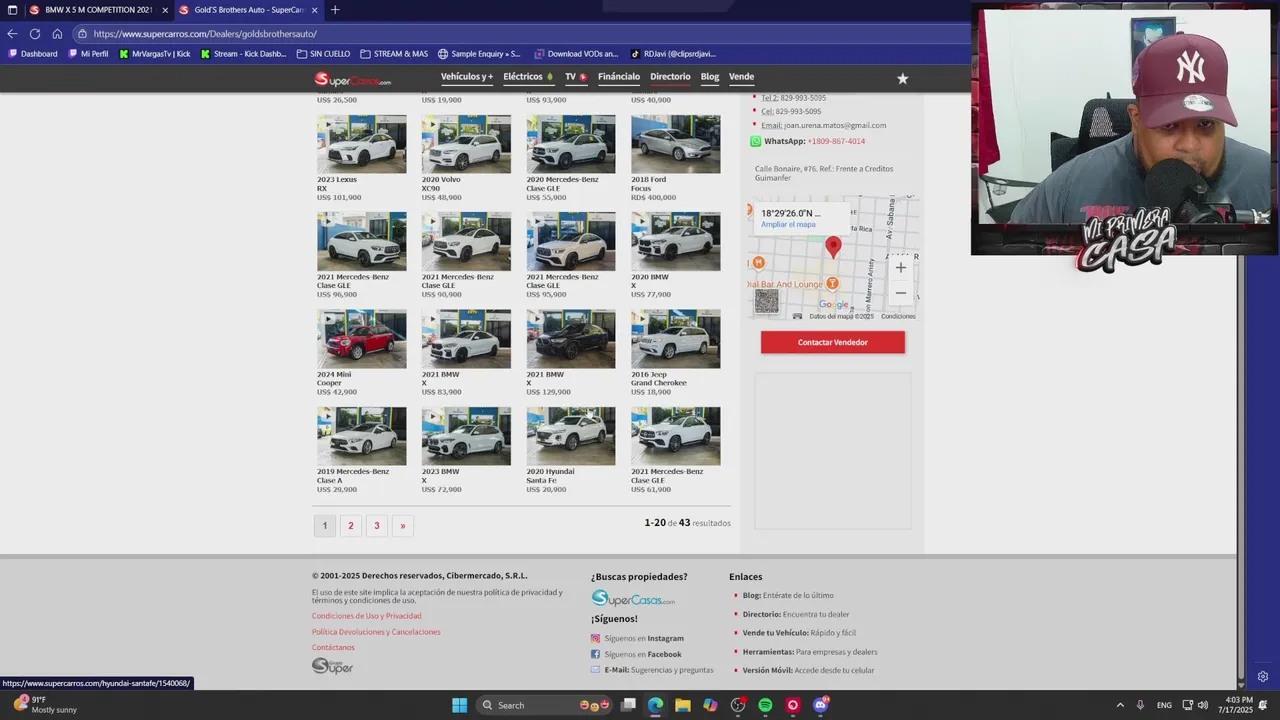1280x720 pixels.
Task: Open Task View on the taskbar
Action: (628, 705)
